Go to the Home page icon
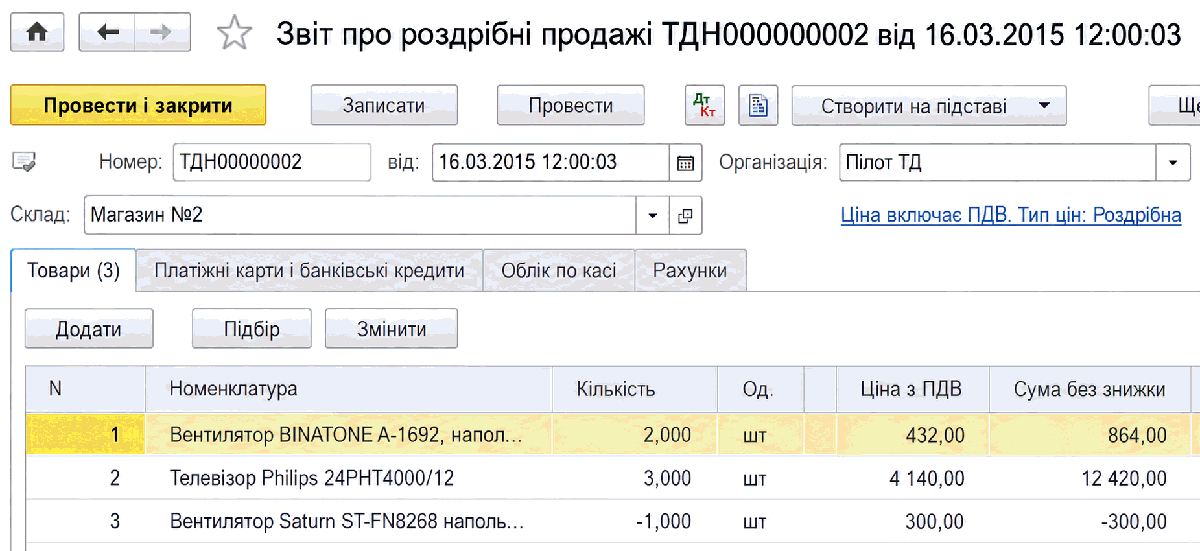The image size is (1200, 551). 37,33
